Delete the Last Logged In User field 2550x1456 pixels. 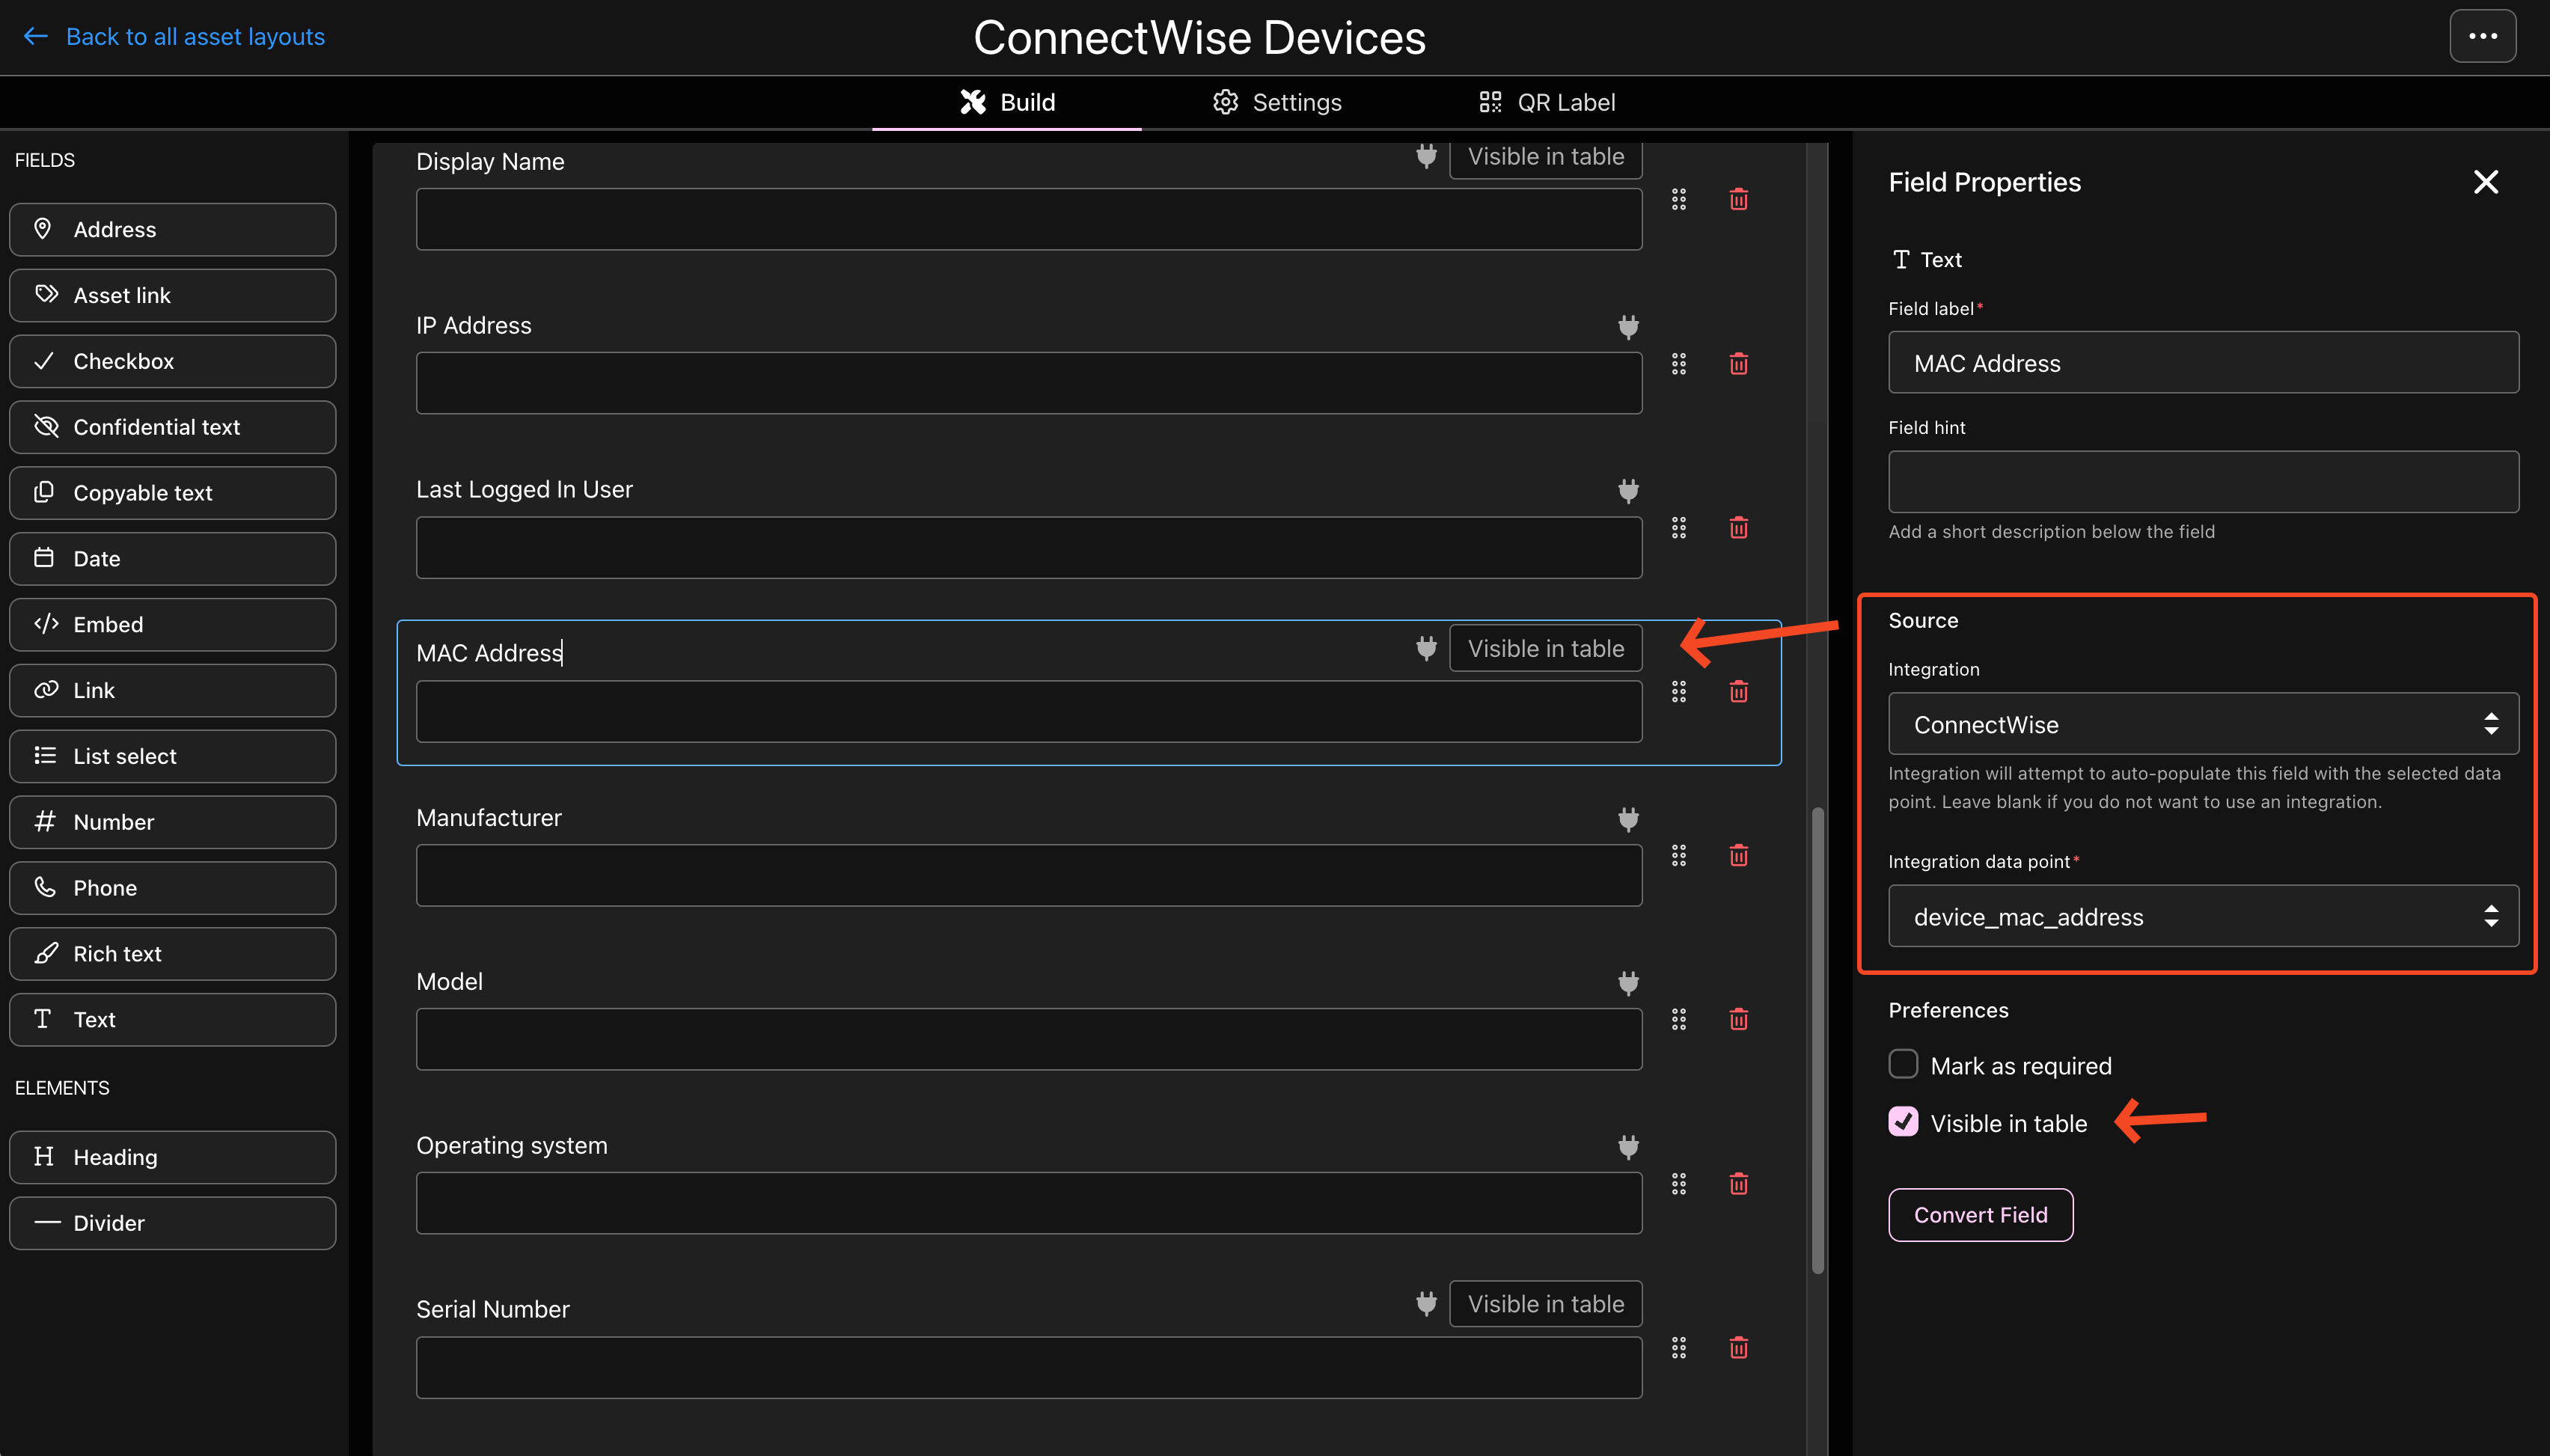1739,527
